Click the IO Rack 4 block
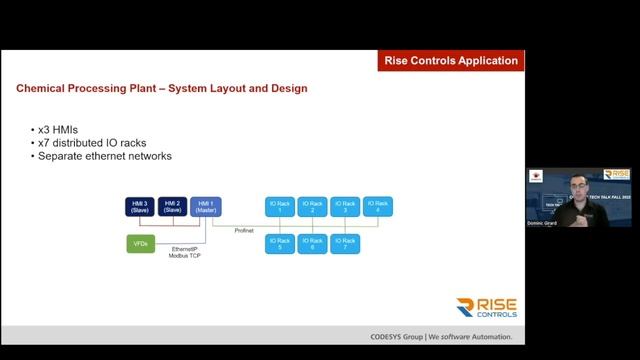 (378, 207)
